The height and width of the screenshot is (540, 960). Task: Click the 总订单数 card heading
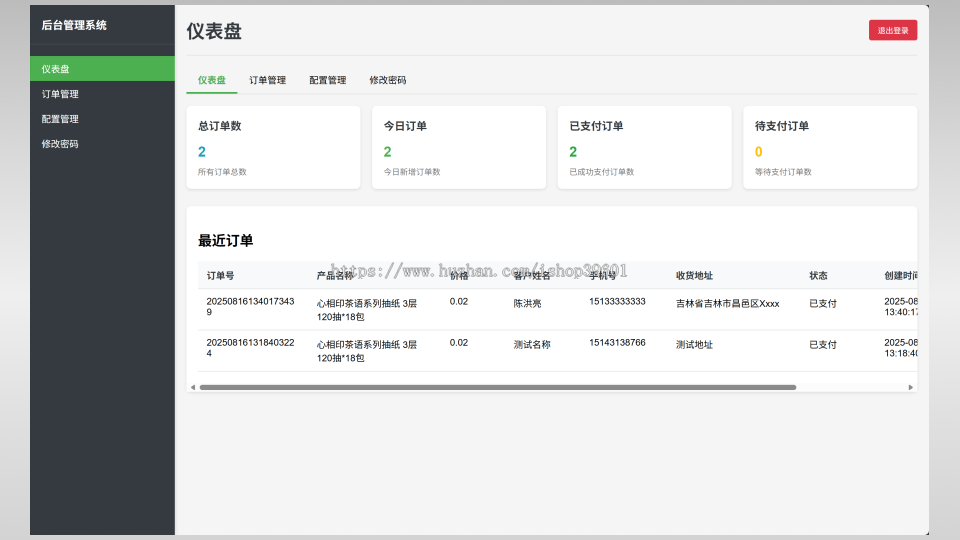(220, 126)
